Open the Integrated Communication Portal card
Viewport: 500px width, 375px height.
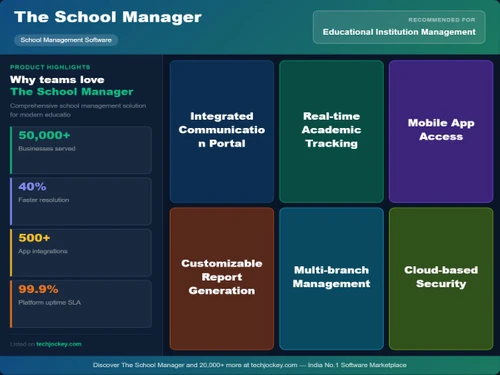coord(222,131)
